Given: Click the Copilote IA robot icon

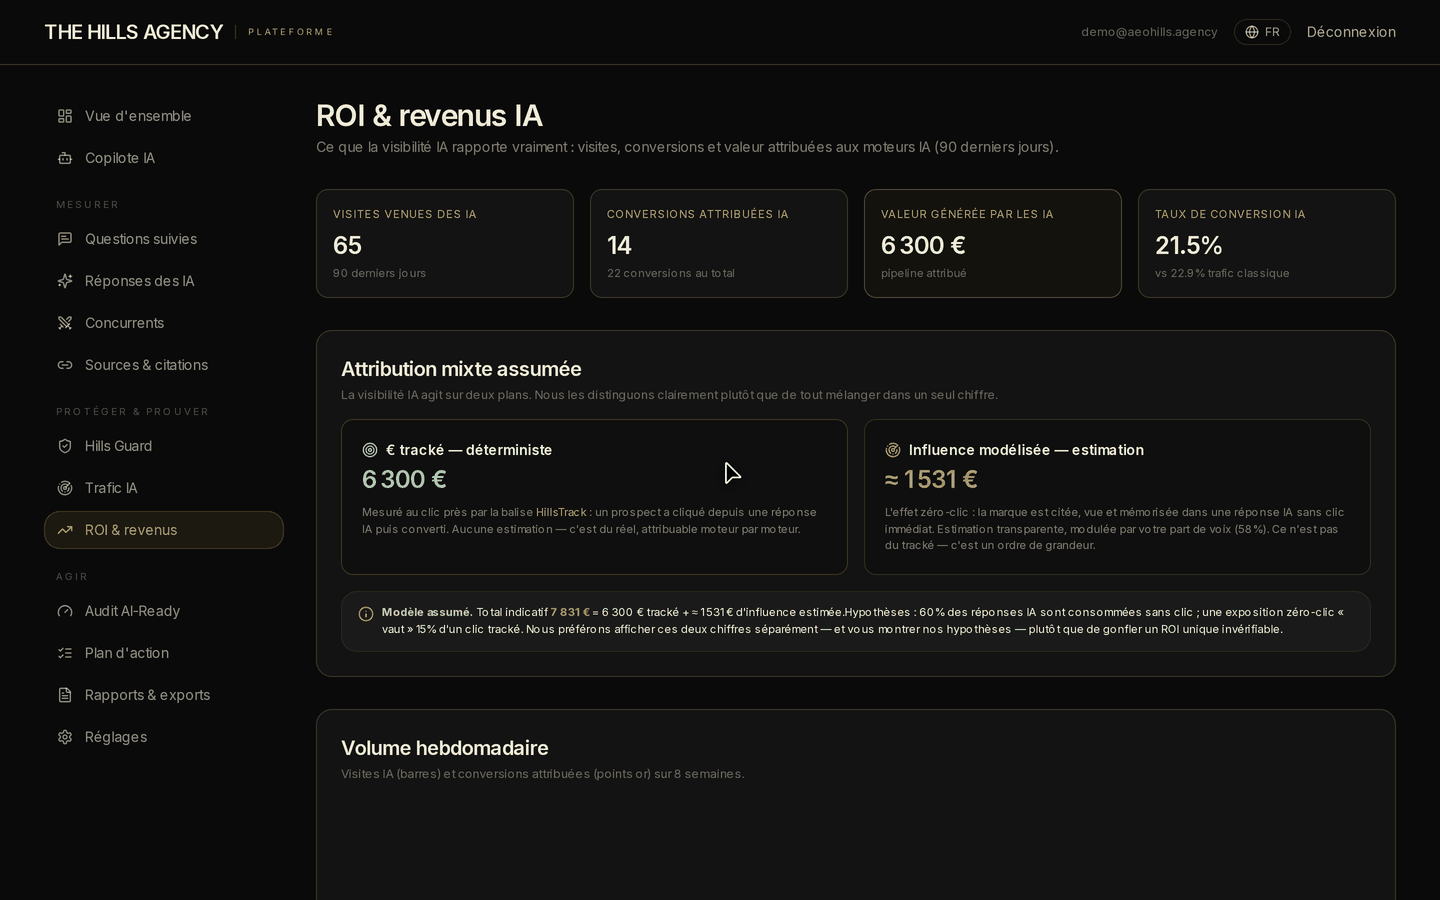Looking at the screenshot, I should tap(65, 158).
